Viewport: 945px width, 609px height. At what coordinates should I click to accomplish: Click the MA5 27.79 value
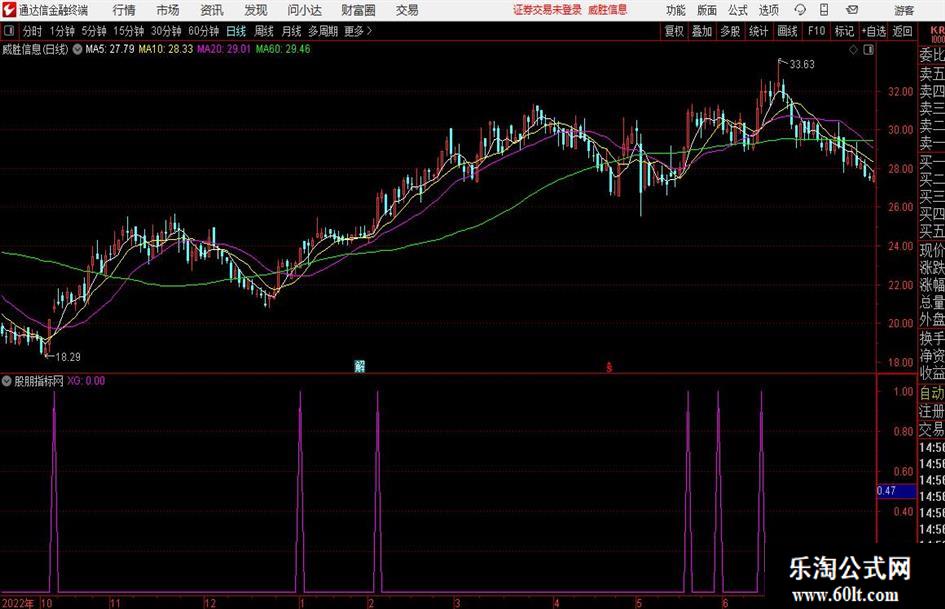[x=110, y=49]
